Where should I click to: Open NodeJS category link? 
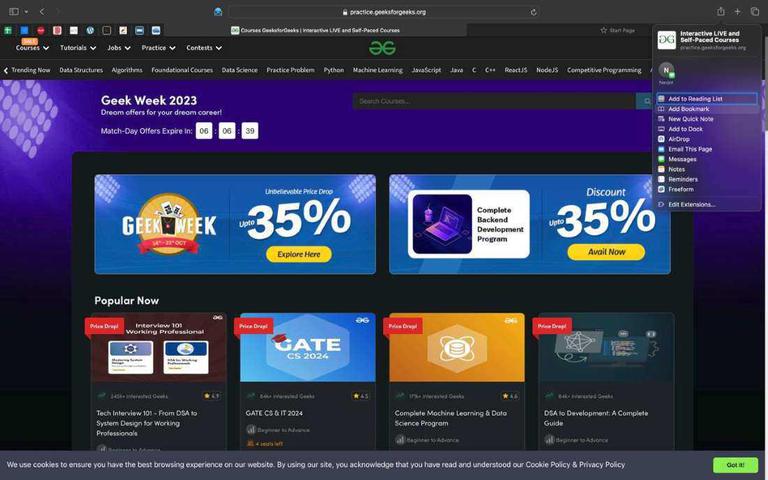tap(547, 70)
